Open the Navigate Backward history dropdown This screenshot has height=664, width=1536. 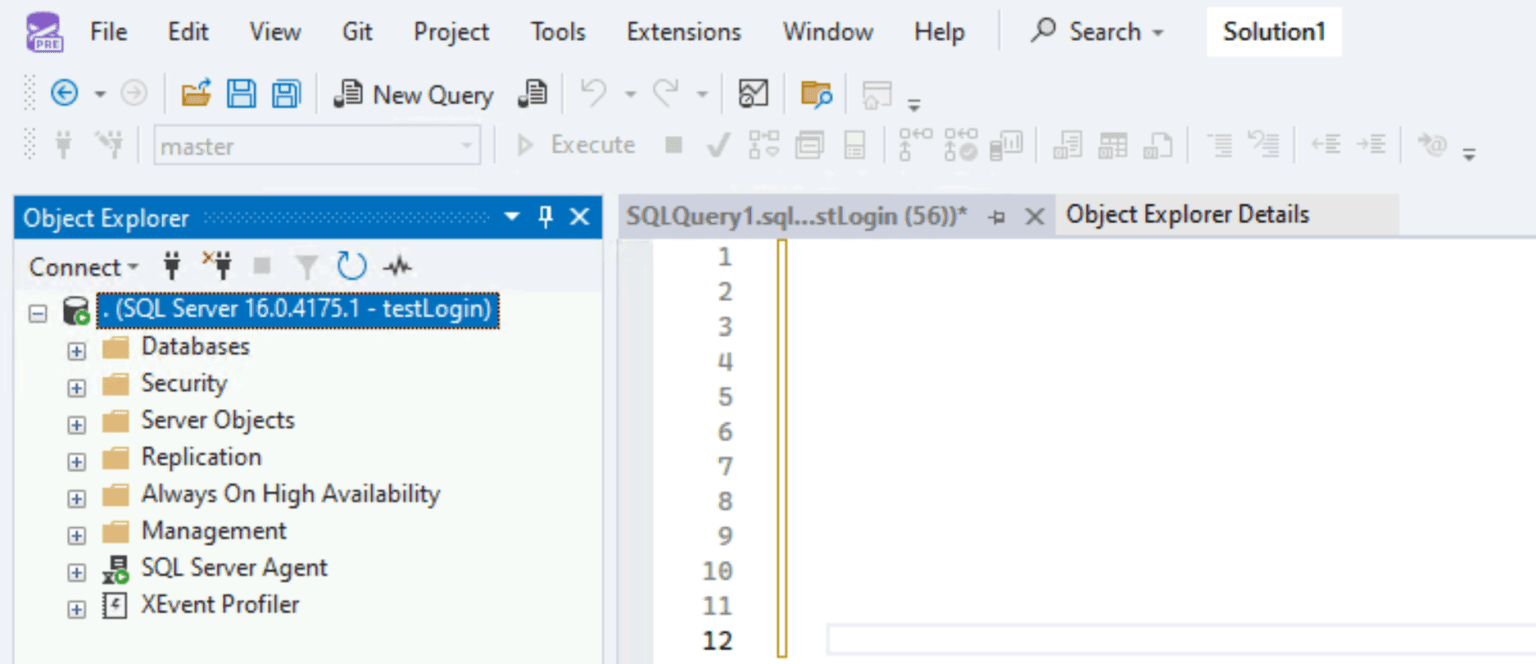[x=100, y=95]
